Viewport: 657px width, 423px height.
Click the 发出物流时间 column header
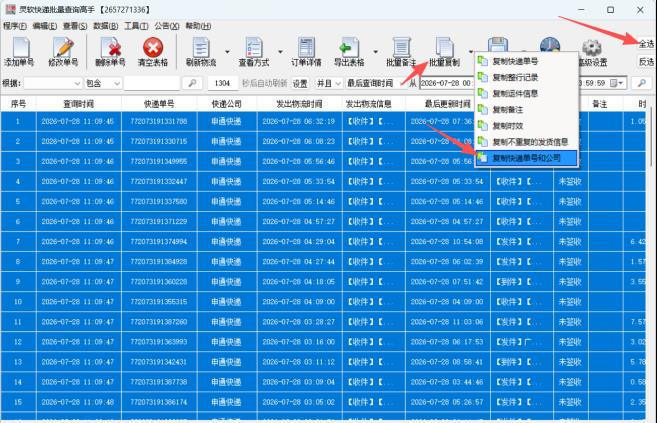coord(299,104)
